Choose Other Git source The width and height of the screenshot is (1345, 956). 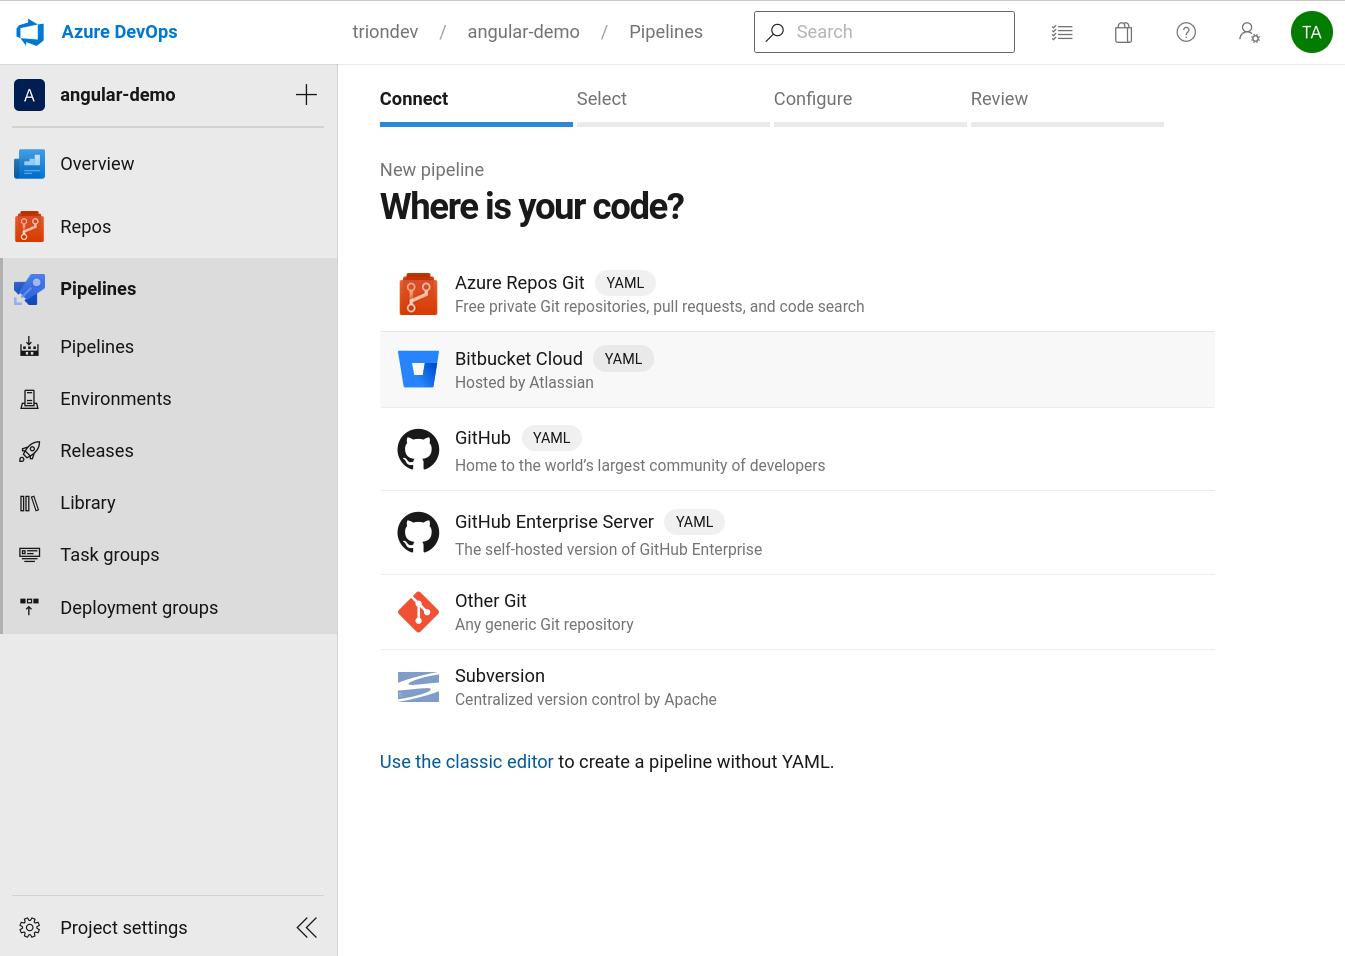797,612
